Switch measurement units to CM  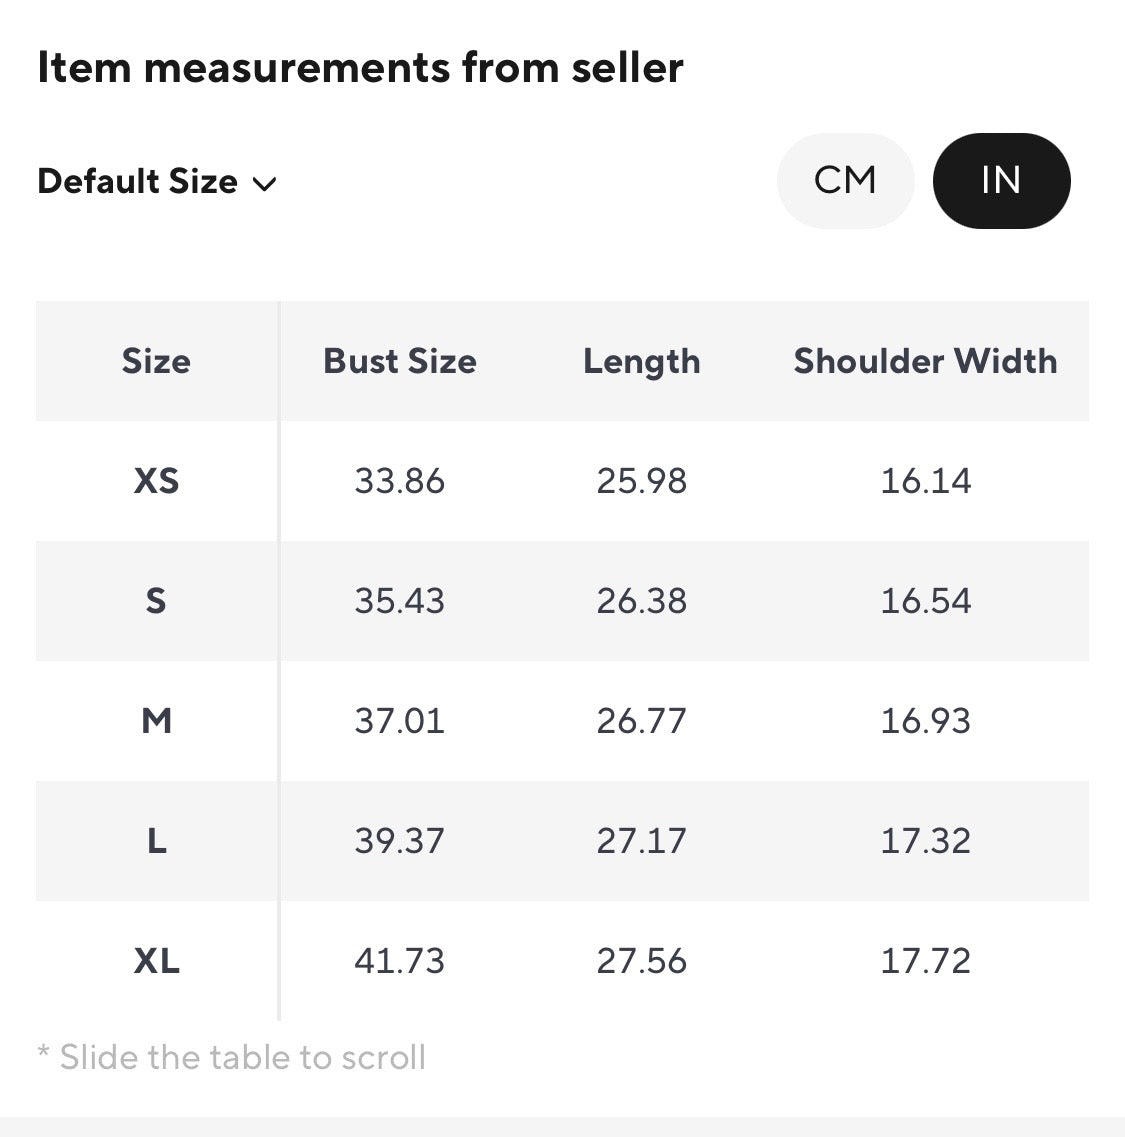845,181
